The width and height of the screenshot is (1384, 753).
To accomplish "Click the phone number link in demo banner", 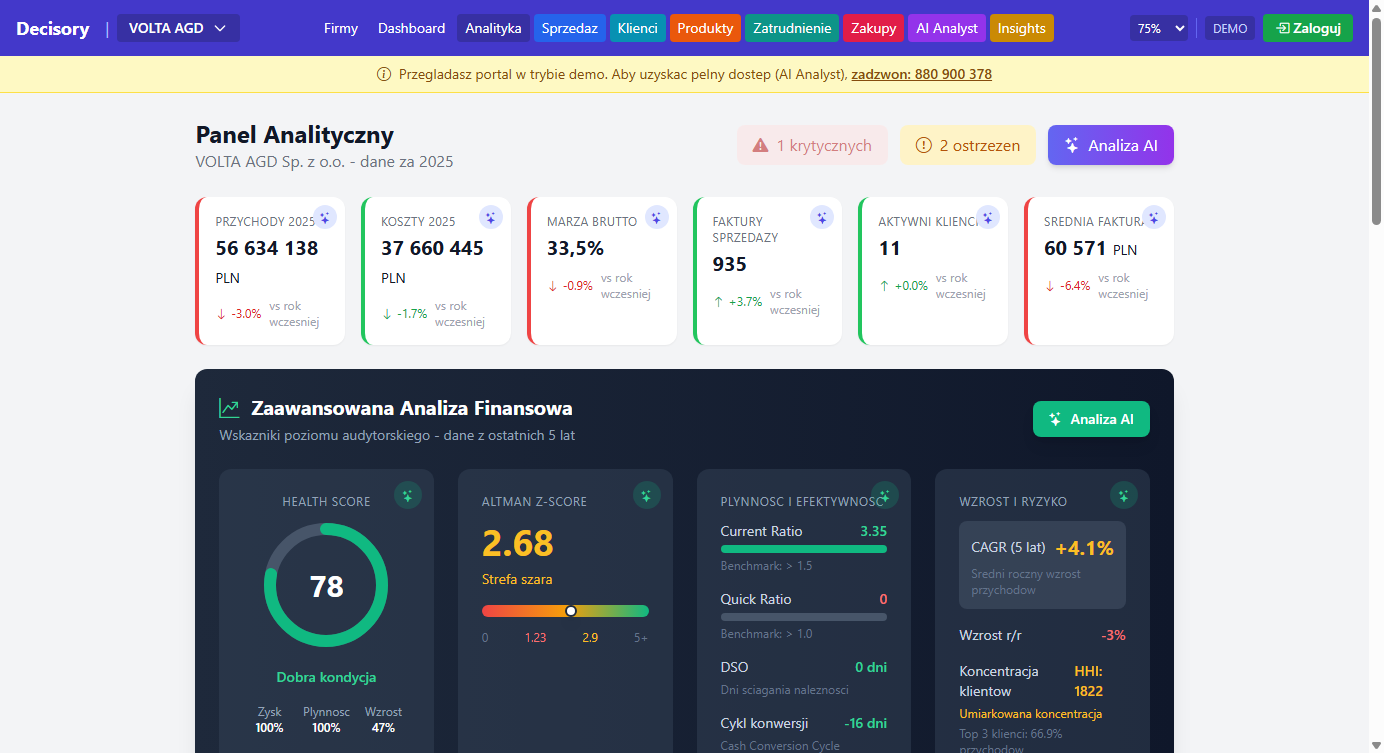I will pyautogui.click(x=921, y=74).
